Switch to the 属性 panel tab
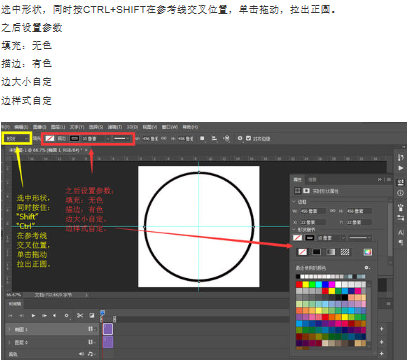Image resolution: width=409 pixels, height=363 pixels. point(297,180)
